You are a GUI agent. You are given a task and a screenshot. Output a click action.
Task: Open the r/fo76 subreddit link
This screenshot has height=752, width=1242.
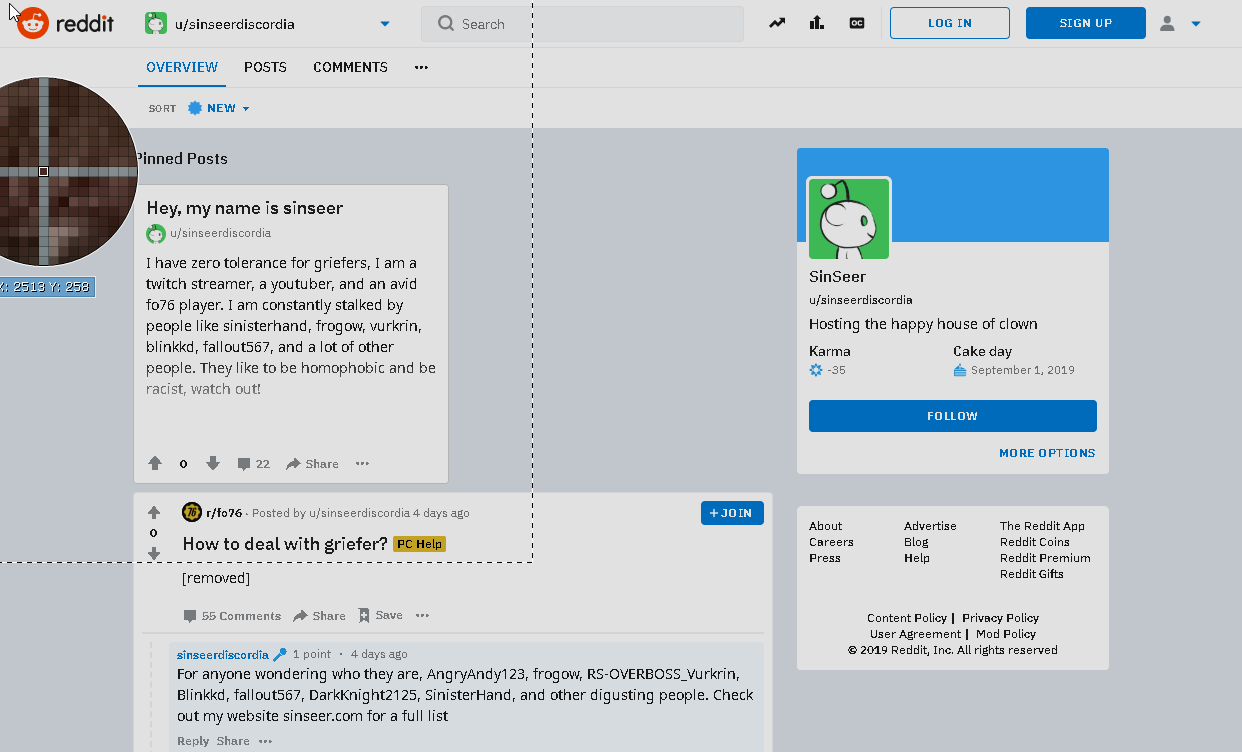pos(224,513)
